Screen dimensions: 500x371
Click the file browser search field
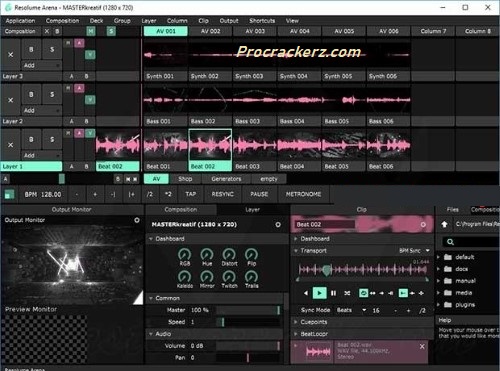pos(471,242)
